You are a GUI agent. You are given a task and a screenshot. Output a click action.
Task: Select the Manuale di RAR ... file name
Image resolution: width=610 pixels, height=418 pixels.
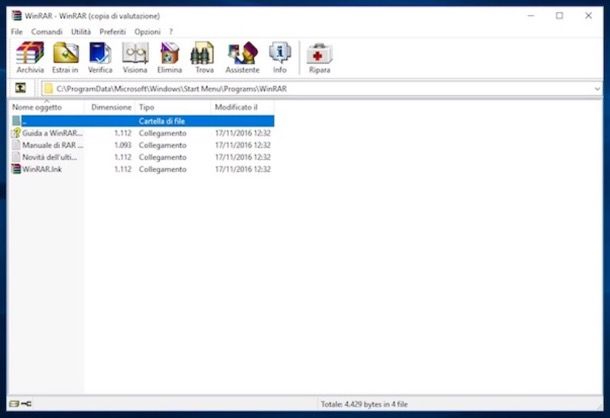pyautogui.click(x=53, y=145)
